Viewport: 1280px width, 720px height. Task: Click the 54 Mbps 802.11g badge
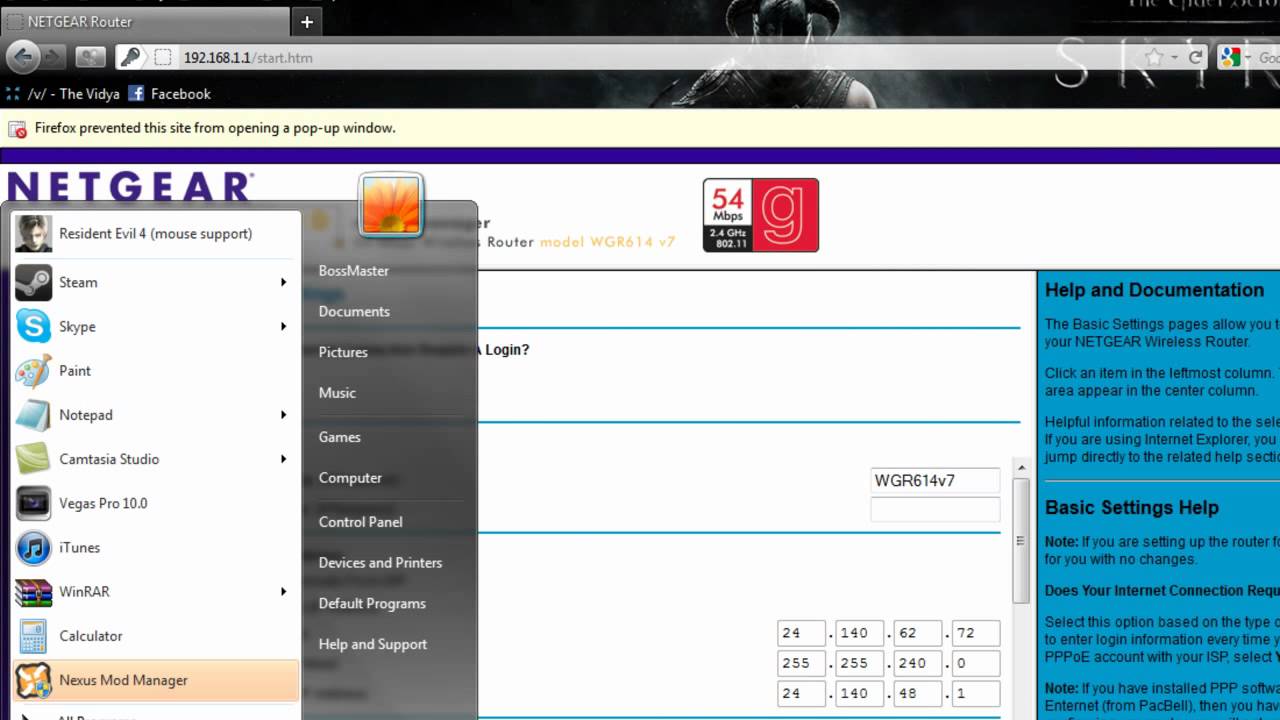pos(760,215)
